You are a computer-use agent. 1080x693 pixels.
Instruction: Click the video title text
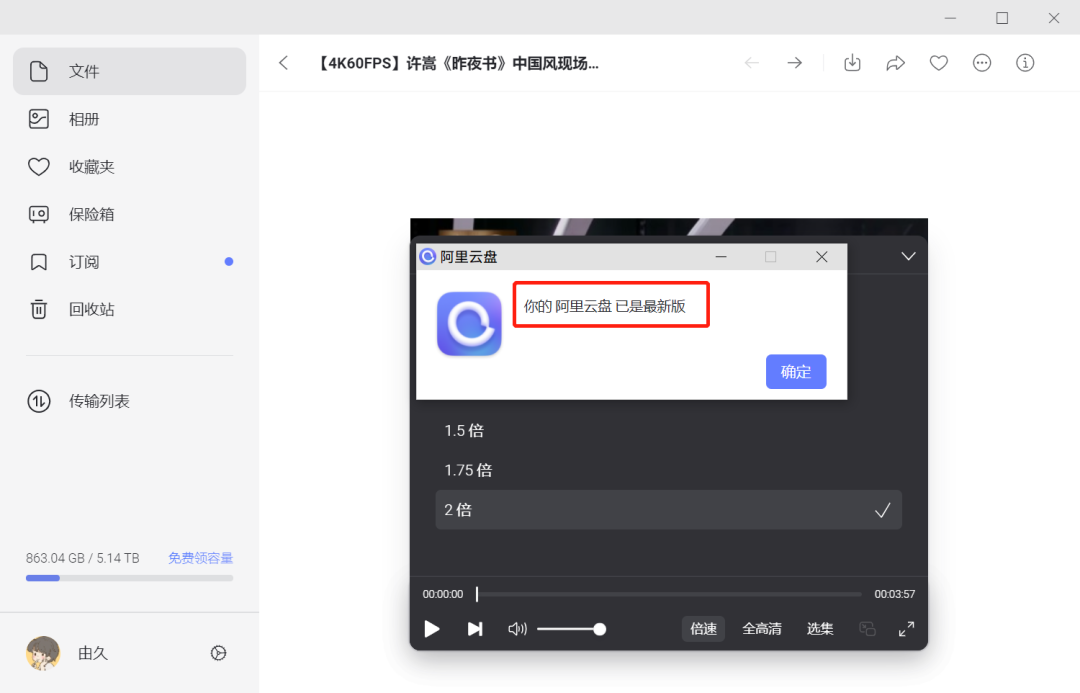pos(457,63)
